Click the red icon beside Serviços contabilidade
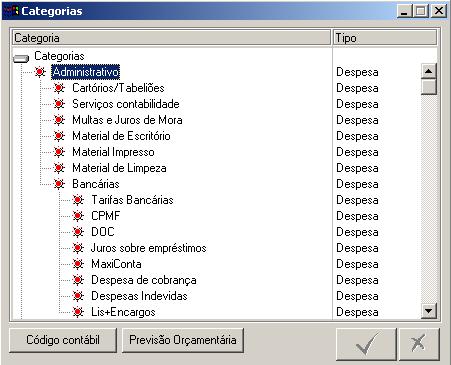This screenshot has height=365, width=451. tap(59, 104)
